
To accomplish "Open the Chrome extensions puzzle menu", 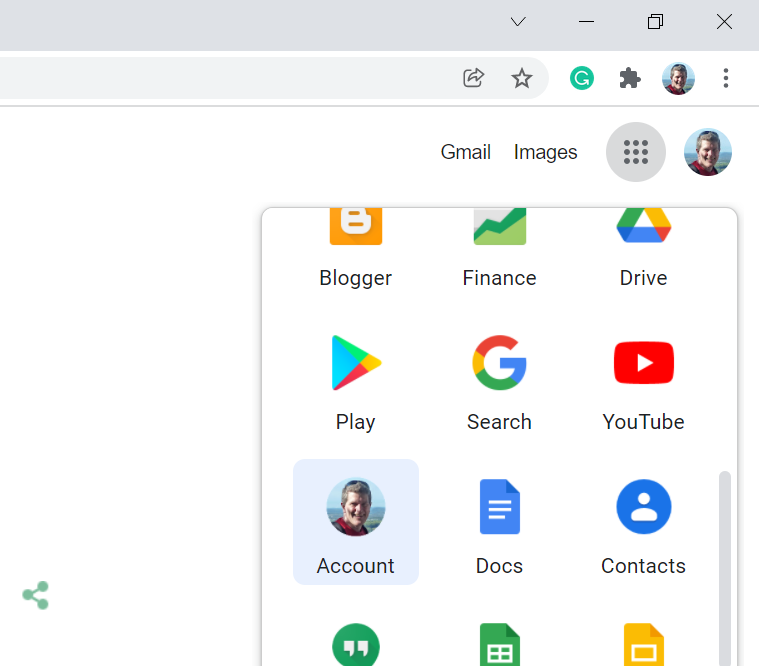I will click(630, 78).
